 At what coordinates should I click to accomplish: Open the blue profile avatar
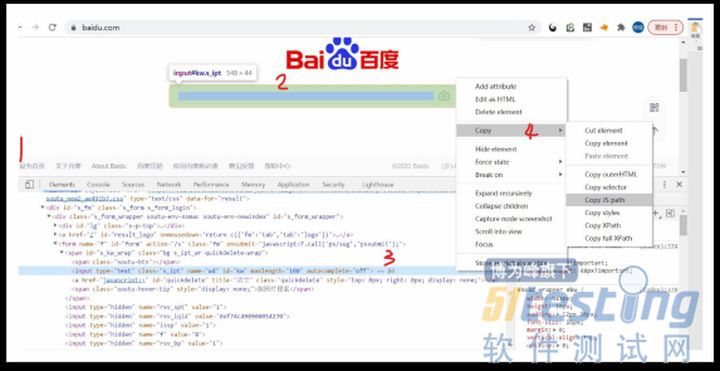pos(638,27)
